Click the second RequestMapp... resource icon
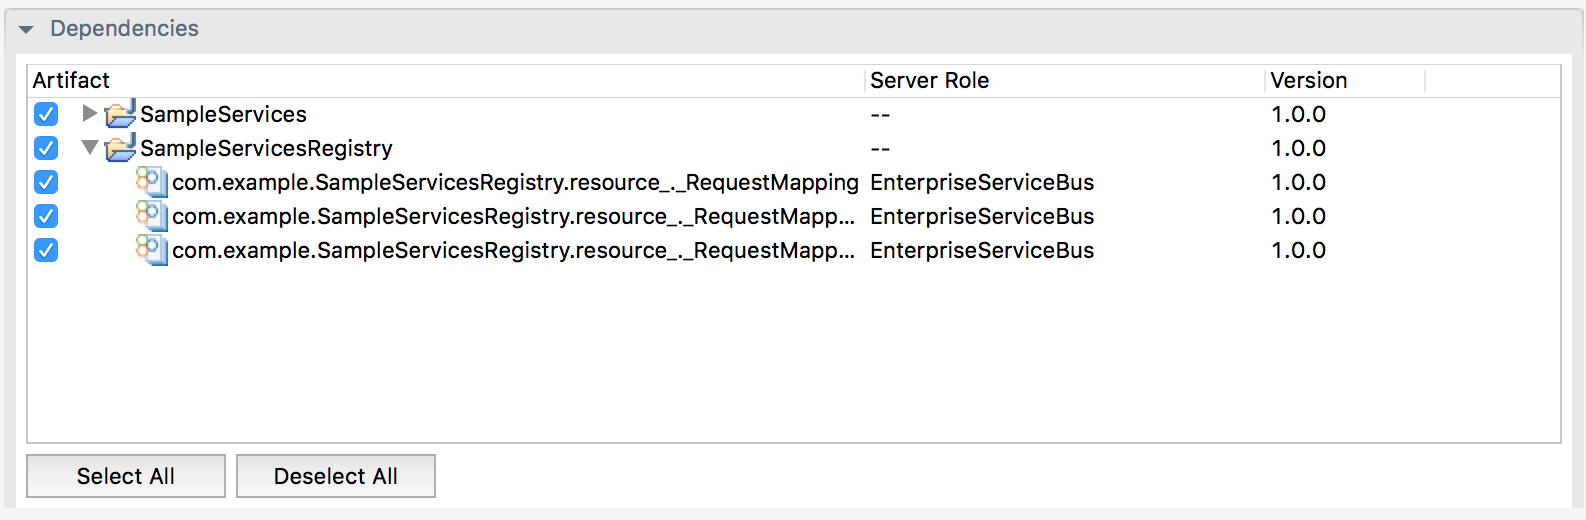 151,216
